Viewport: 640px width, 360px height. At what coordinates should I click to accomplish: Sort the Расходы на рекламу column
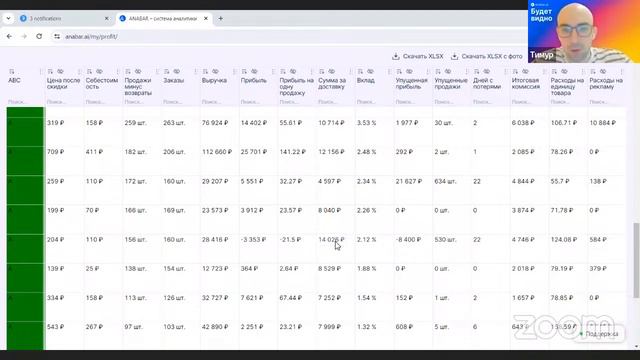(593, 72)
